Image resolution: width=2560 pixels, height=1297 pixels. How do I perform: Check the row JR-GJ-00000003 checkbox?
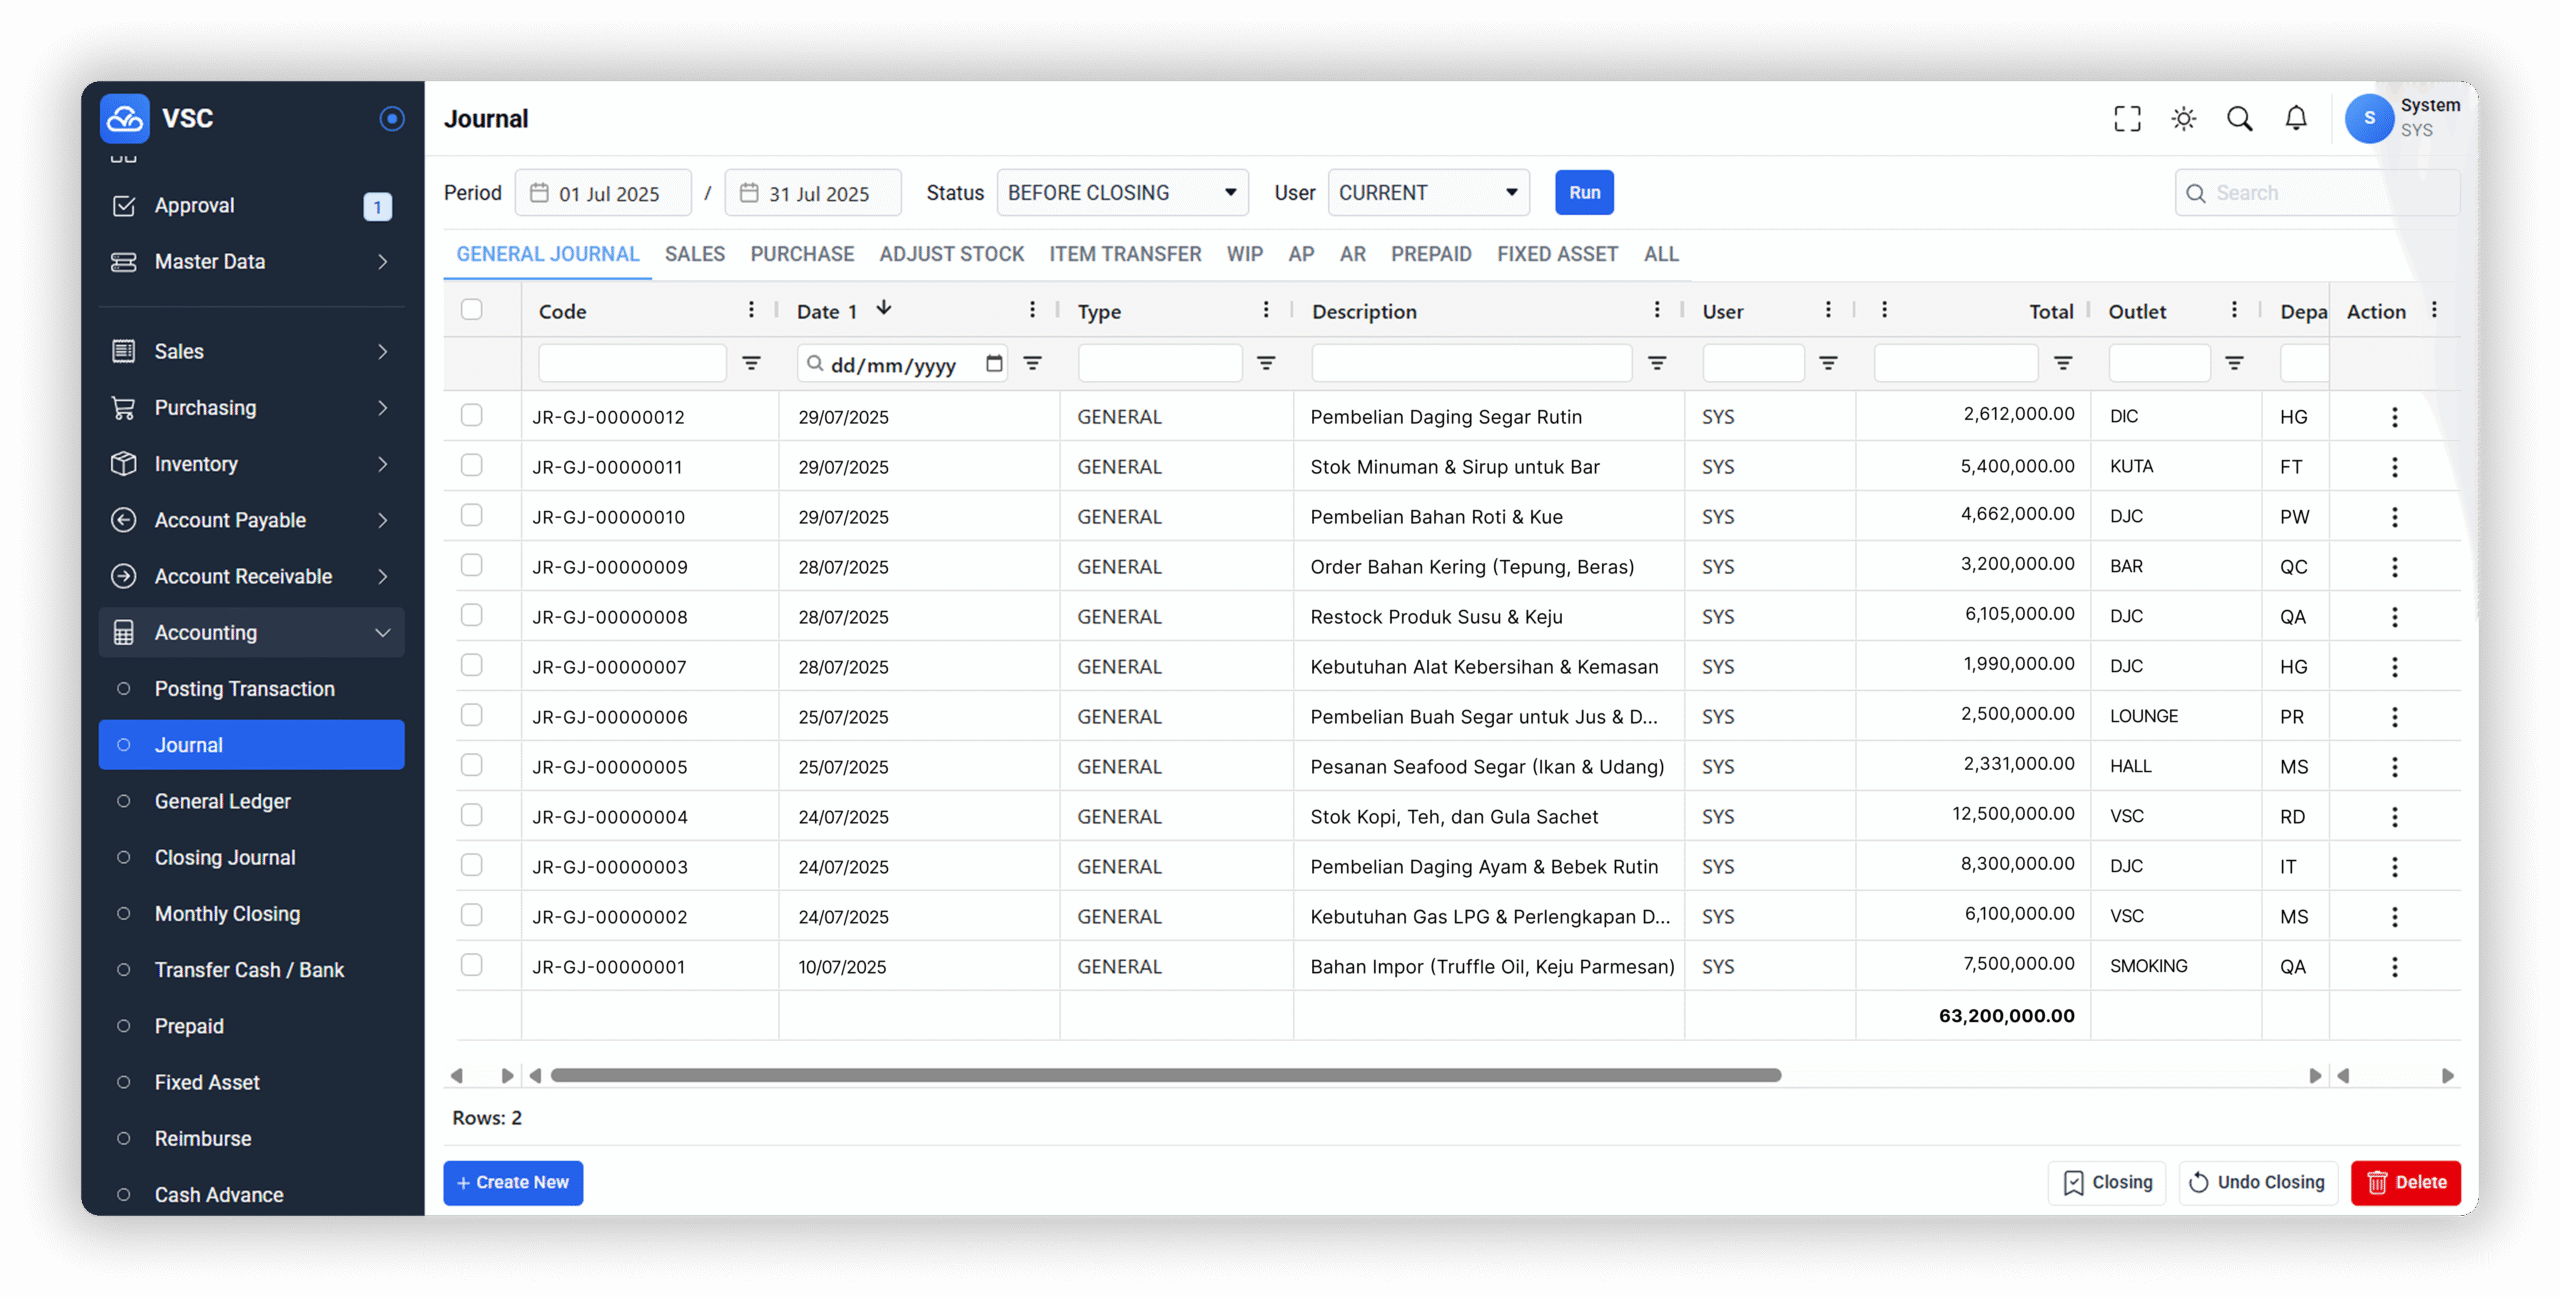(x=472, y=865)
